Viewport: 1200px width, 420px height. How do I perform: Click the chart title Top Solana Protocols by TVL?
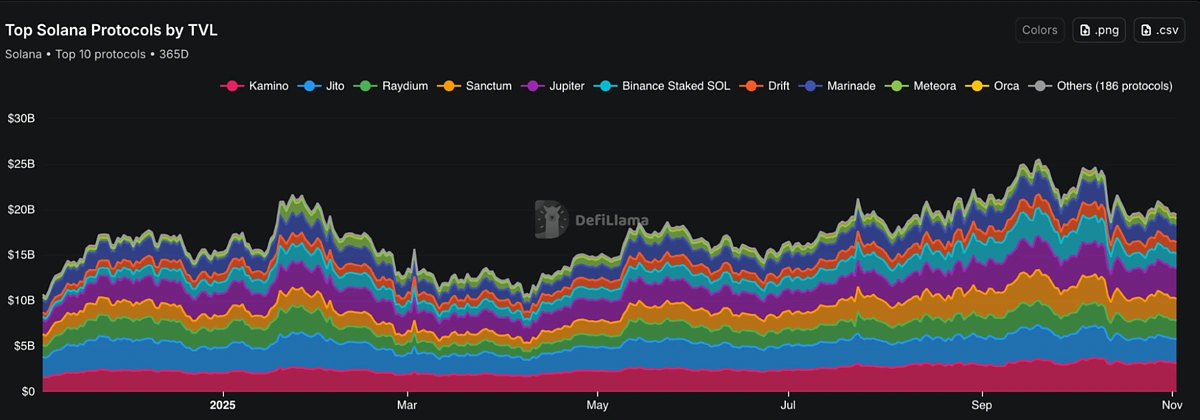[112, 31]
